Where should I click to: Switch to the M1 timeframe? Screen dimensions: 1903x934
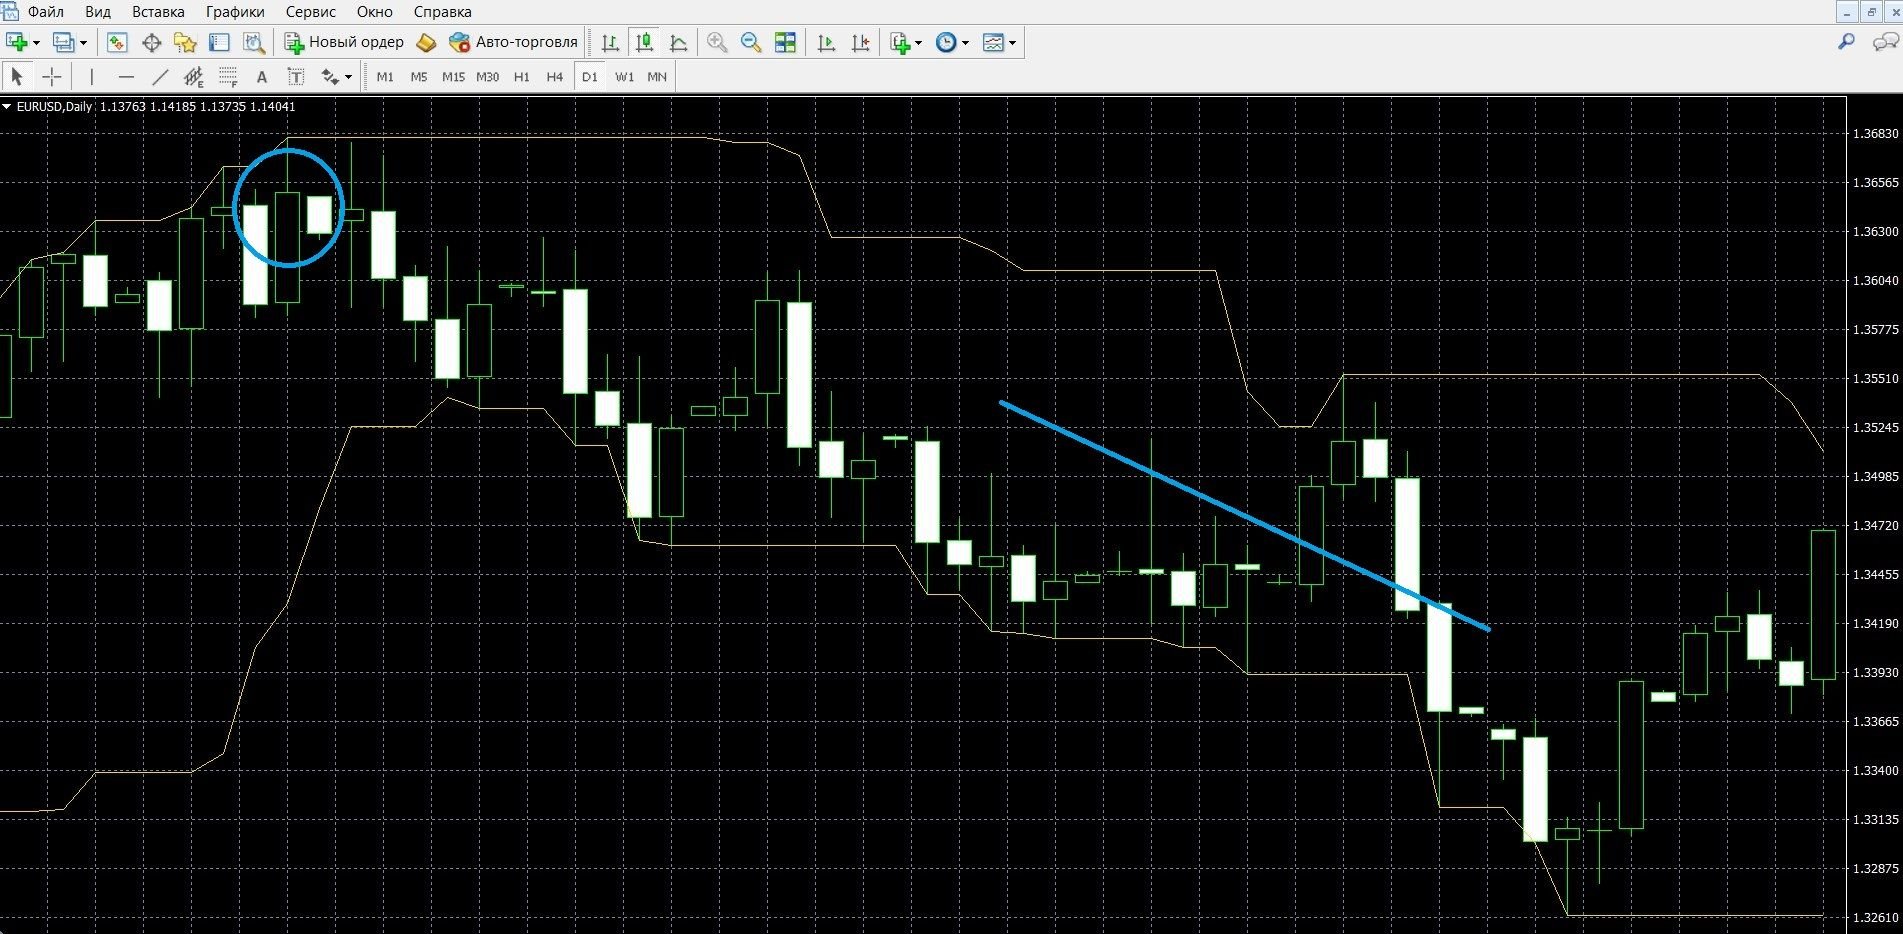[385, 77]
